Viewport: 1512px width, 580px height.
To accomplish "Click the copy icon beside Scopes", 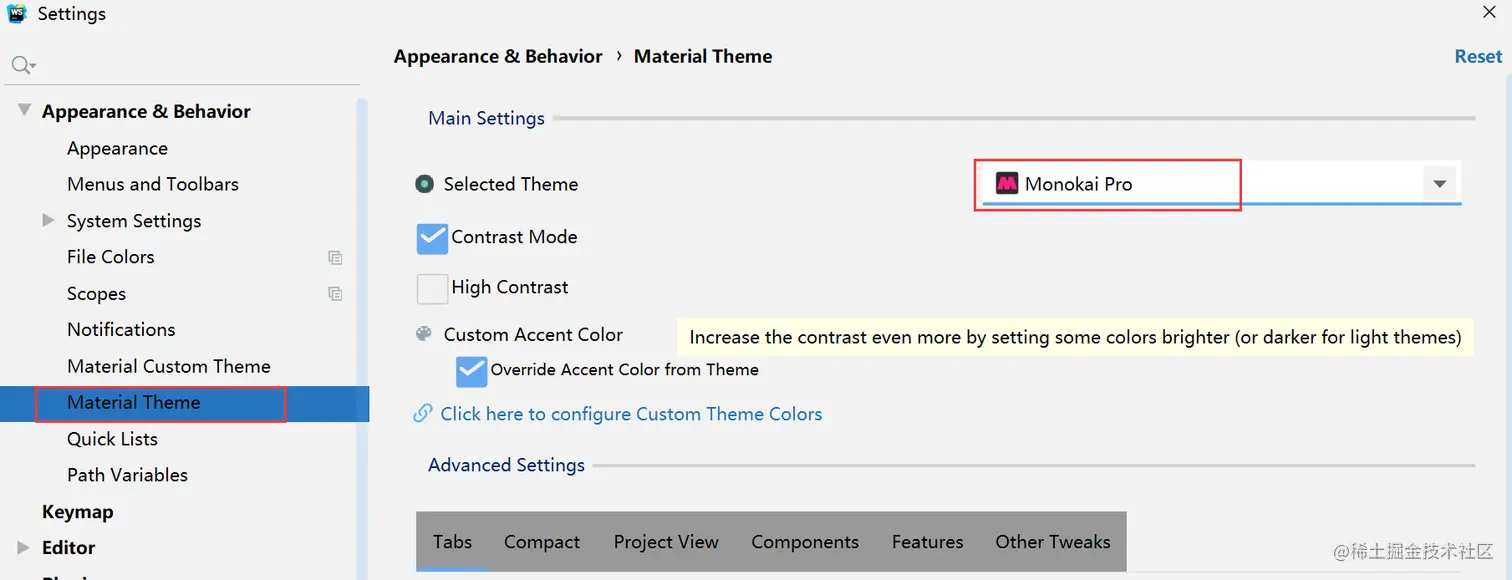I will point(335,294).
